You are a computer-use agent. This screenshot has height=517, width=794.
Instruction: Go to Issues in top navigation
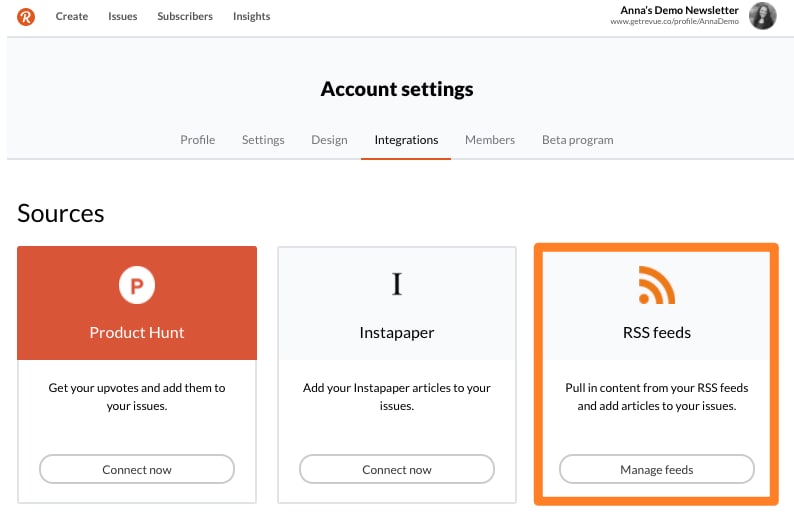[123, 16]
